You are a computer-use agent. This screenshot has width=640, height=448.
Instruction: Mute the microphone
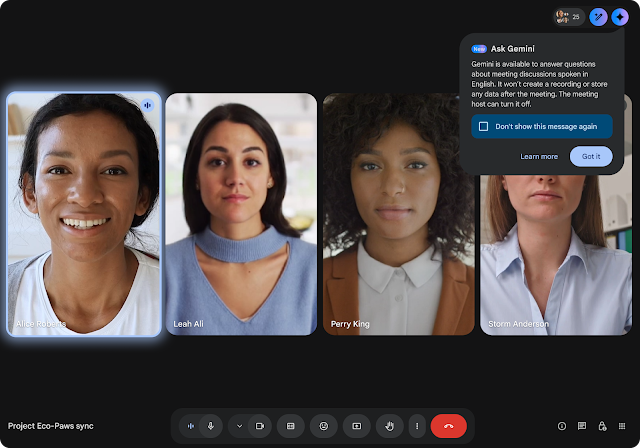(211, 426)
